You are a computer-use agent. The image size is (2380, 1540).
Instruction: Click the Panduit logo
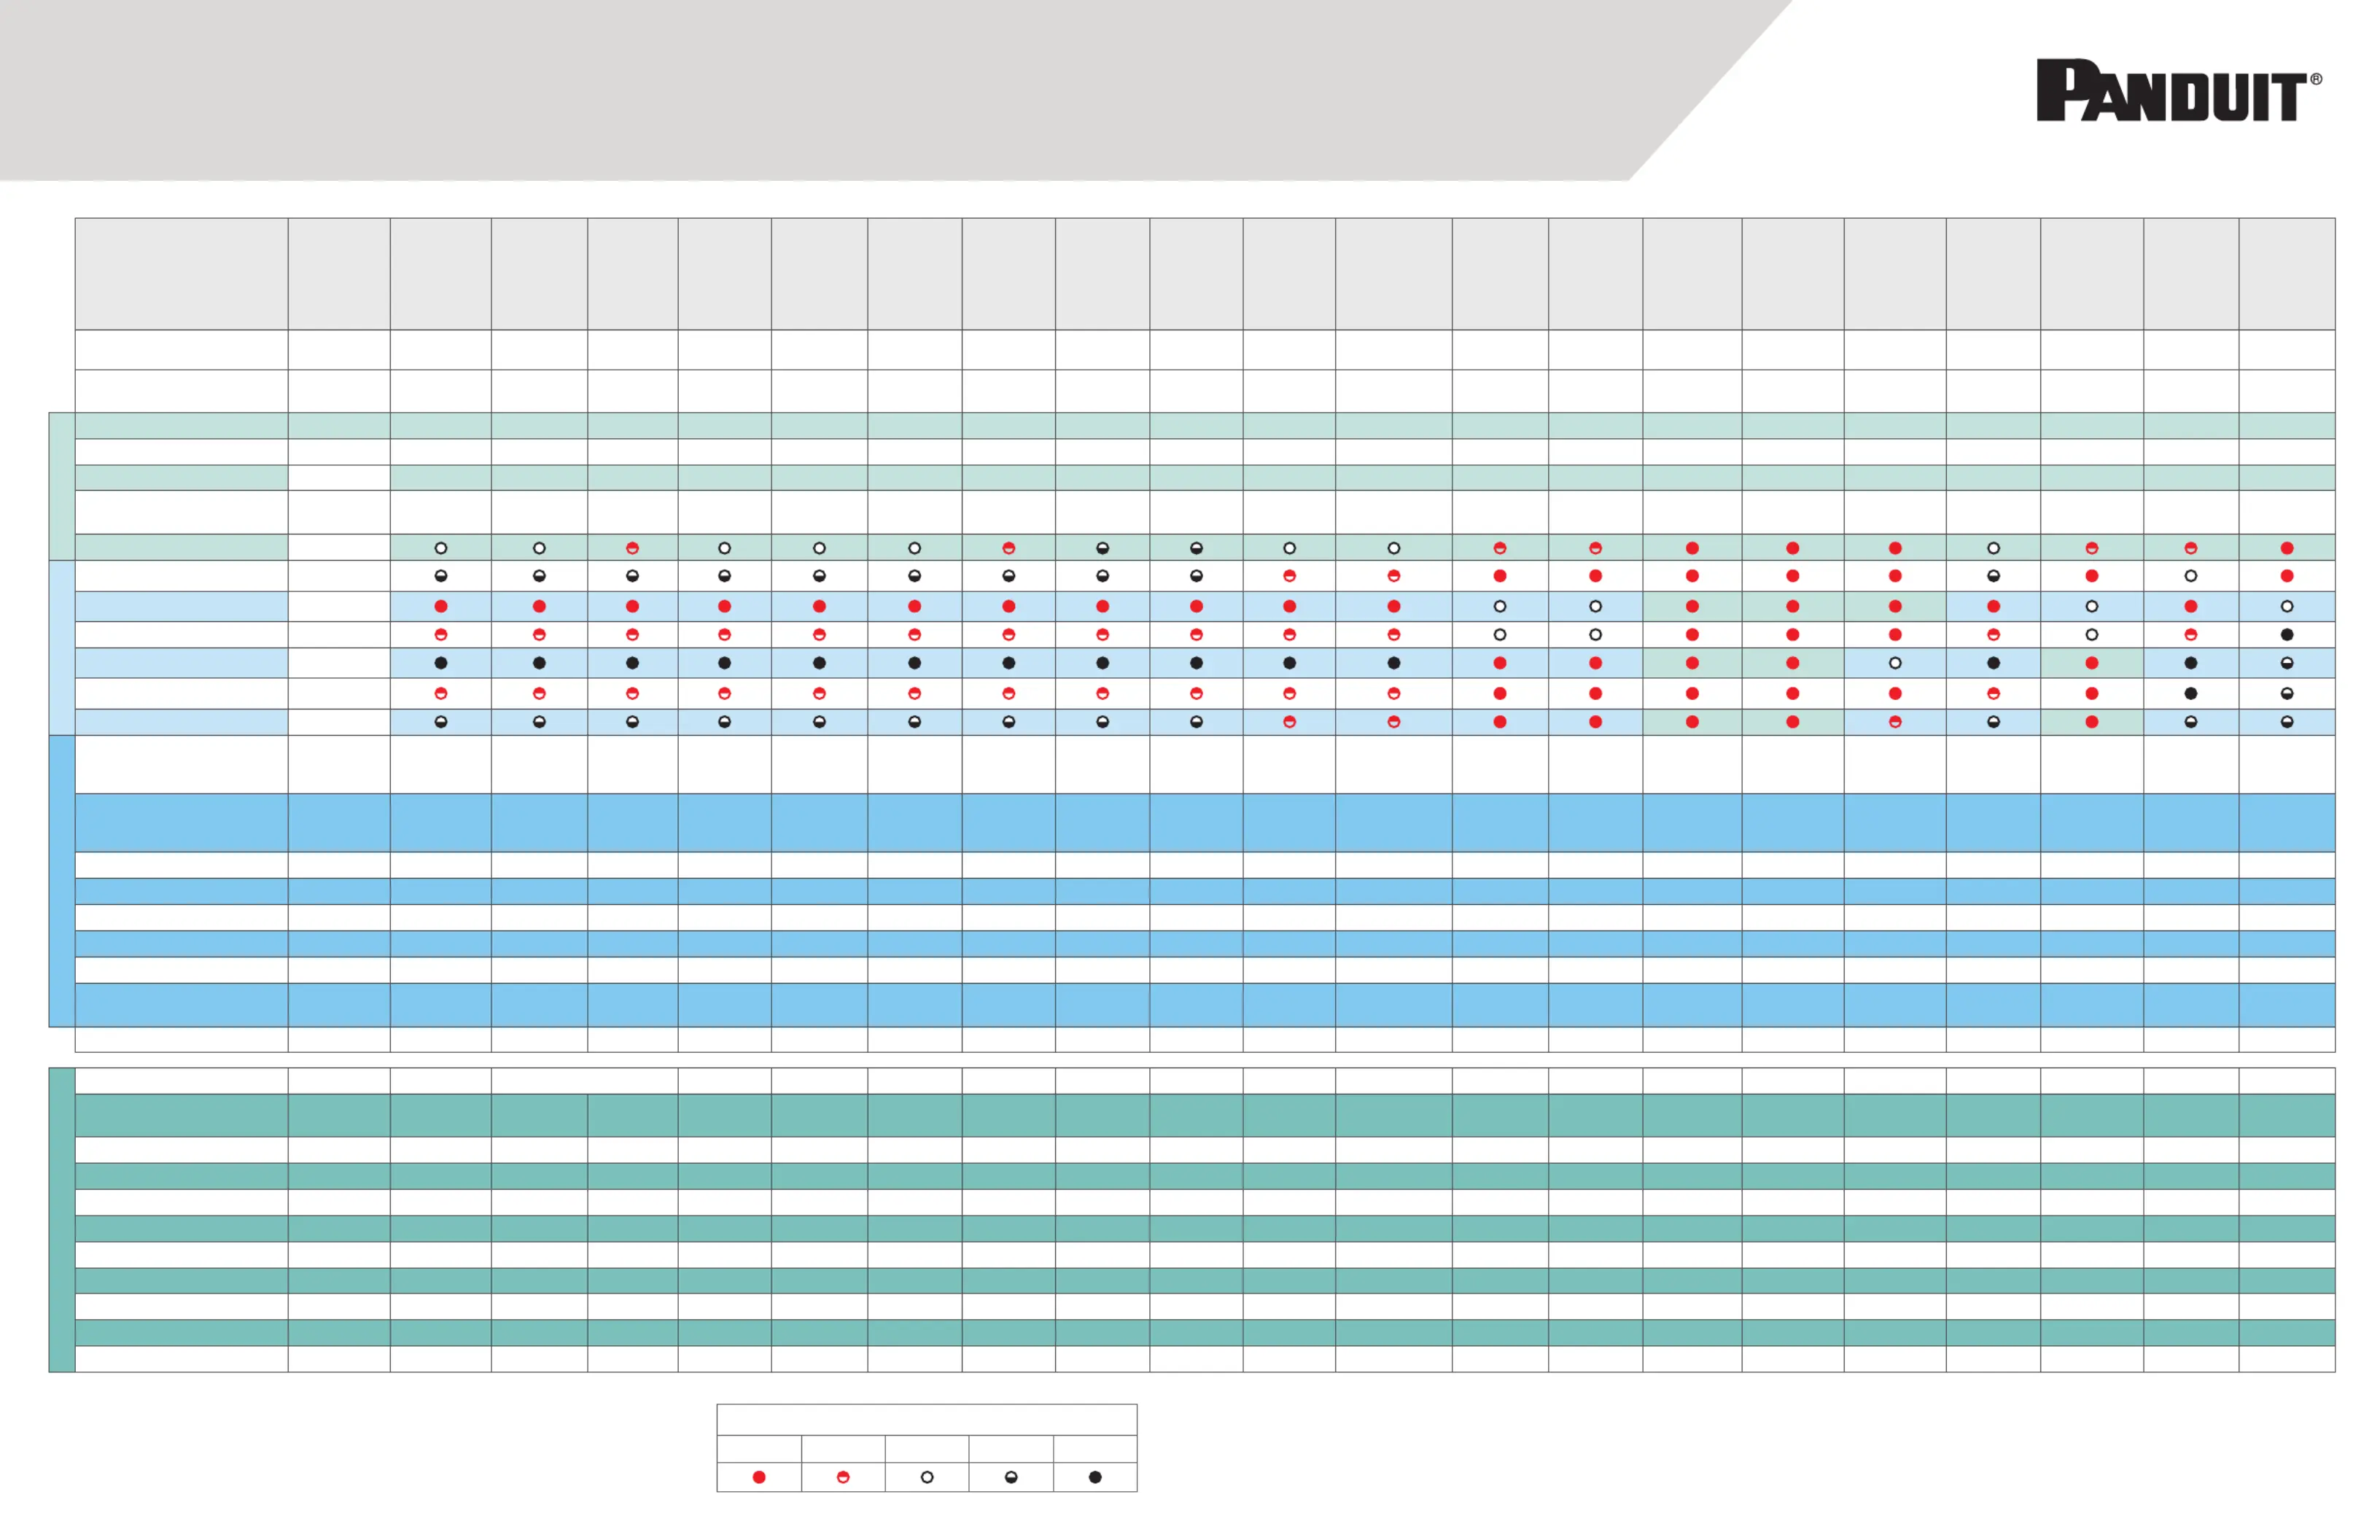coord(2179,90)
